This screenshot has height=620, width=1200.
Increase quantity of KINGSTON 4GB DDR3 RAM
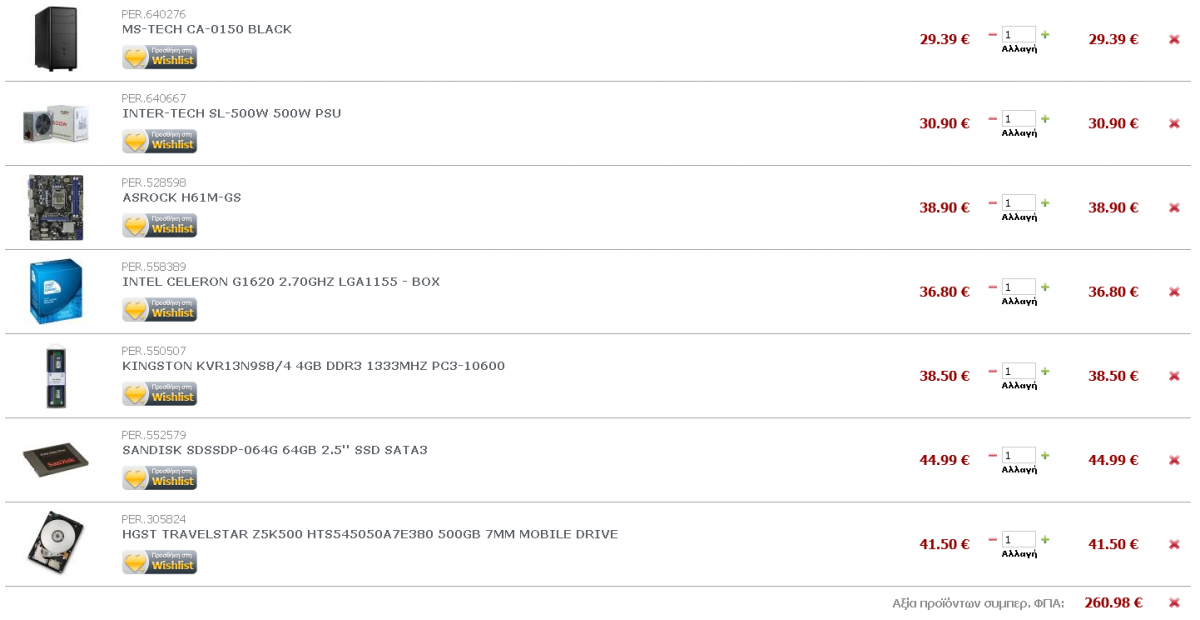[1045, 370]
